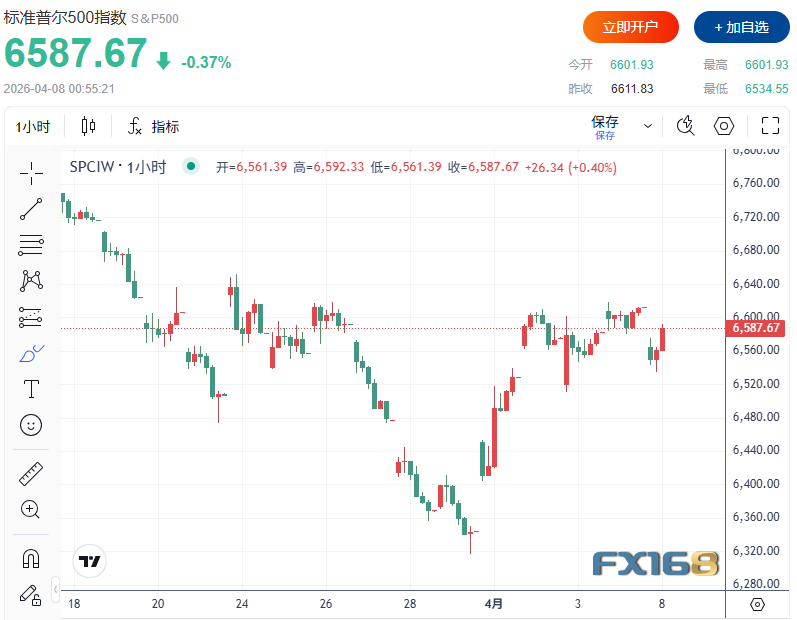Click the 6534.55 daily low value
The width and height of the screenshot is (797, 620).
pyautogui.click(x=767, y=89)
